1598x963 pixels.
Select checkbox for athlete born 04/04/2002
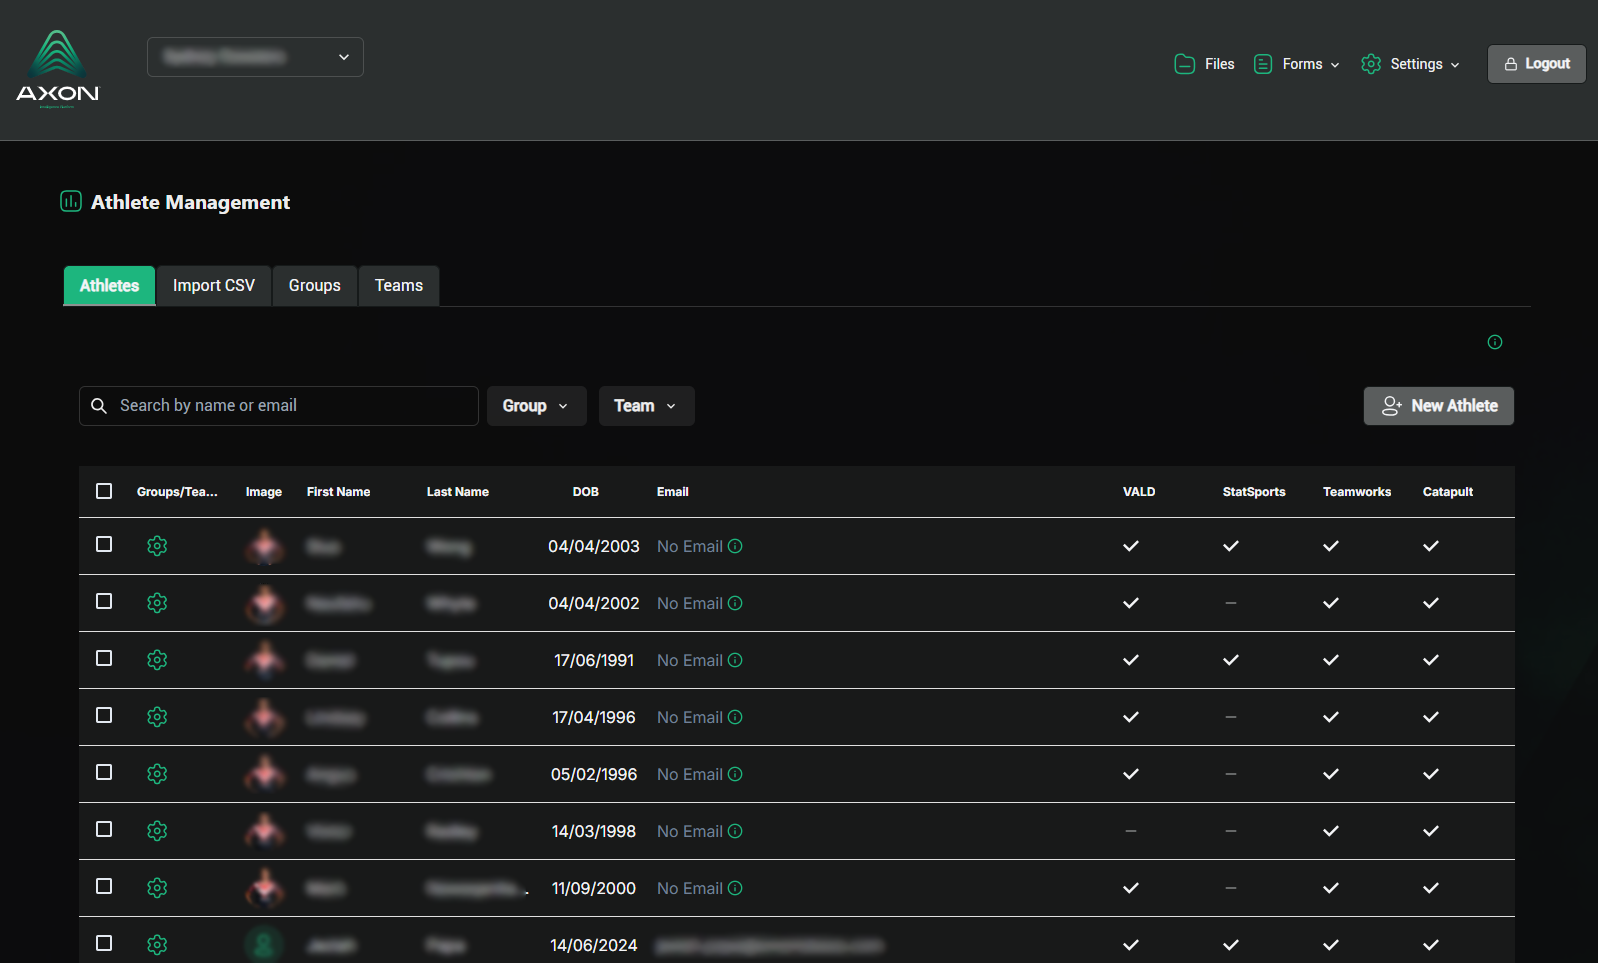click(104, 601)
